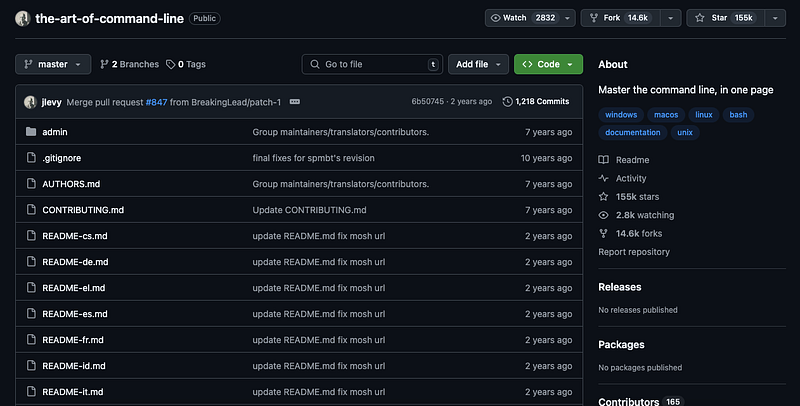The width and height of the screenshot is (800, 406).
Task: Open 'Update CONTRIBUTING.md' commit message
Action: (x=309, y=210)
